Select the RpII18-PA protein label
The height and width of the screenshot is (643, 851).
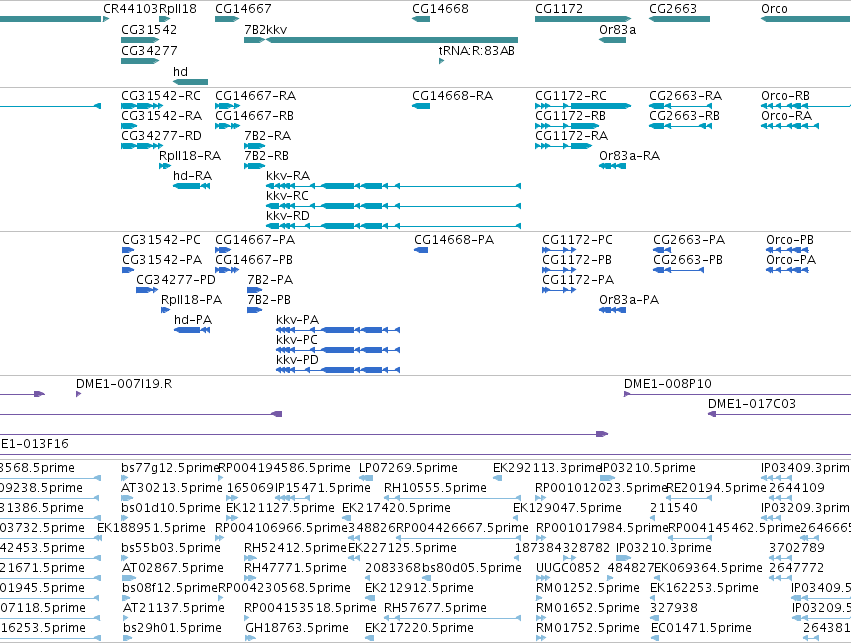point(192,300)
